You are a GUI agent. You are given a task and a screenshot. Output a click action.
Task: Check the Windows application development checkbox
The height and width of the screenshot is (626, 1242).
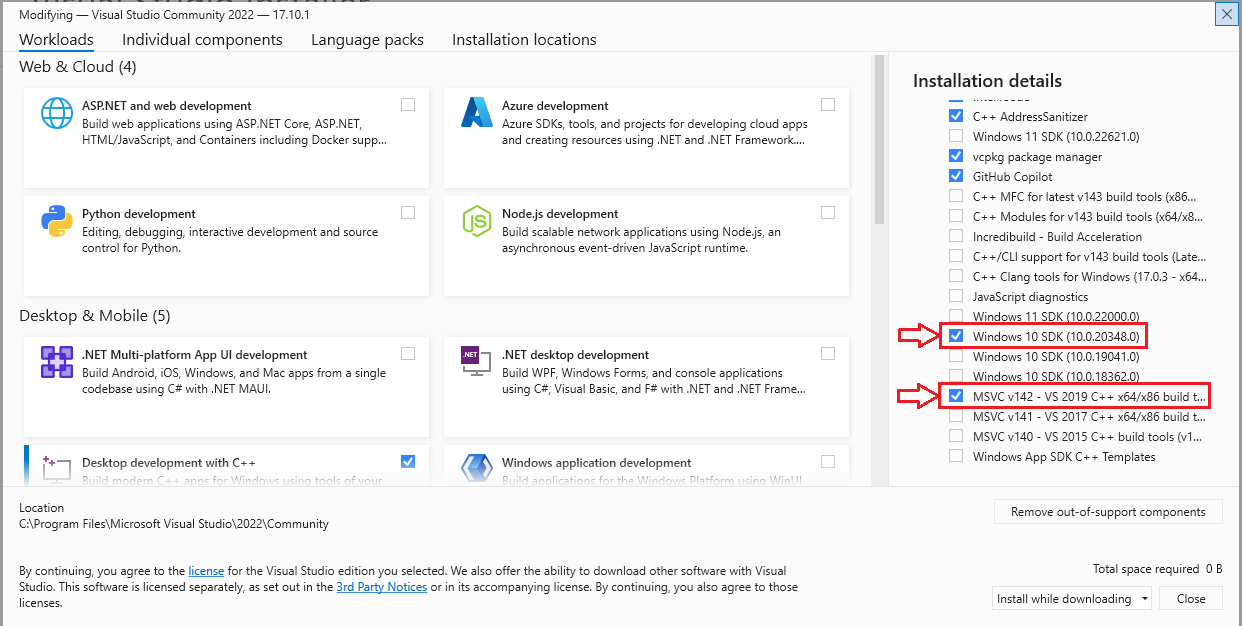pos(828,461)
